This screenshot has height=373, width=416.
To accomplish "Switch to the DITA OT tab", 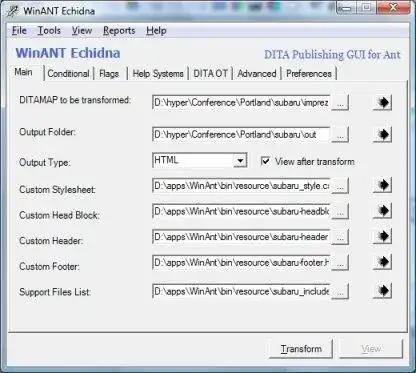I will (210, 74).
